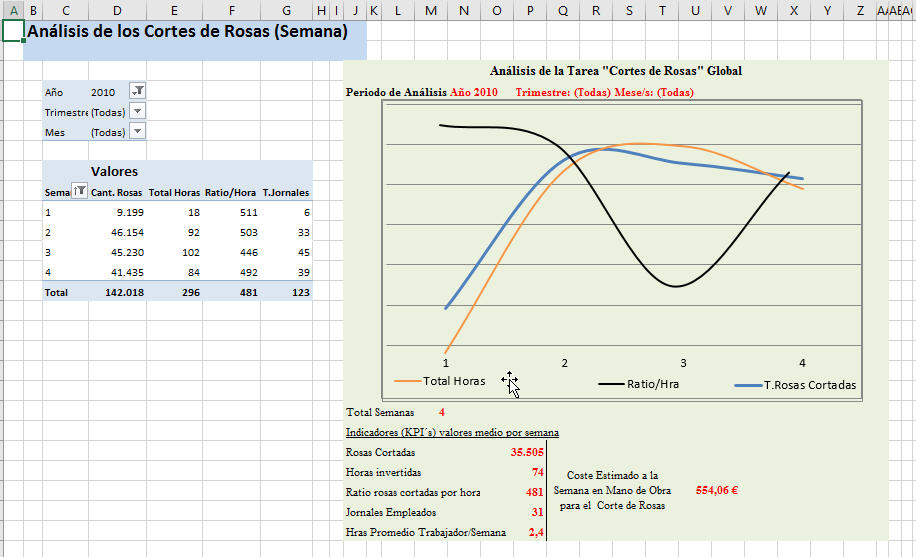Image resolution: width=916 pixels, height=557 pixels.
Task: Select the chart title Análisis de la Tarea
Action: 616,71
